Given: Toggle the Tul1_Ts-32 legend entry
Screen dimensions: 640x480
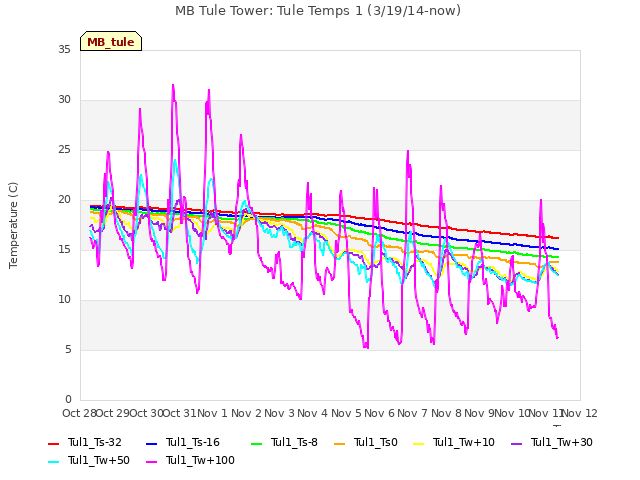Looking at the screenshot, I should click(x=85, y=442).
